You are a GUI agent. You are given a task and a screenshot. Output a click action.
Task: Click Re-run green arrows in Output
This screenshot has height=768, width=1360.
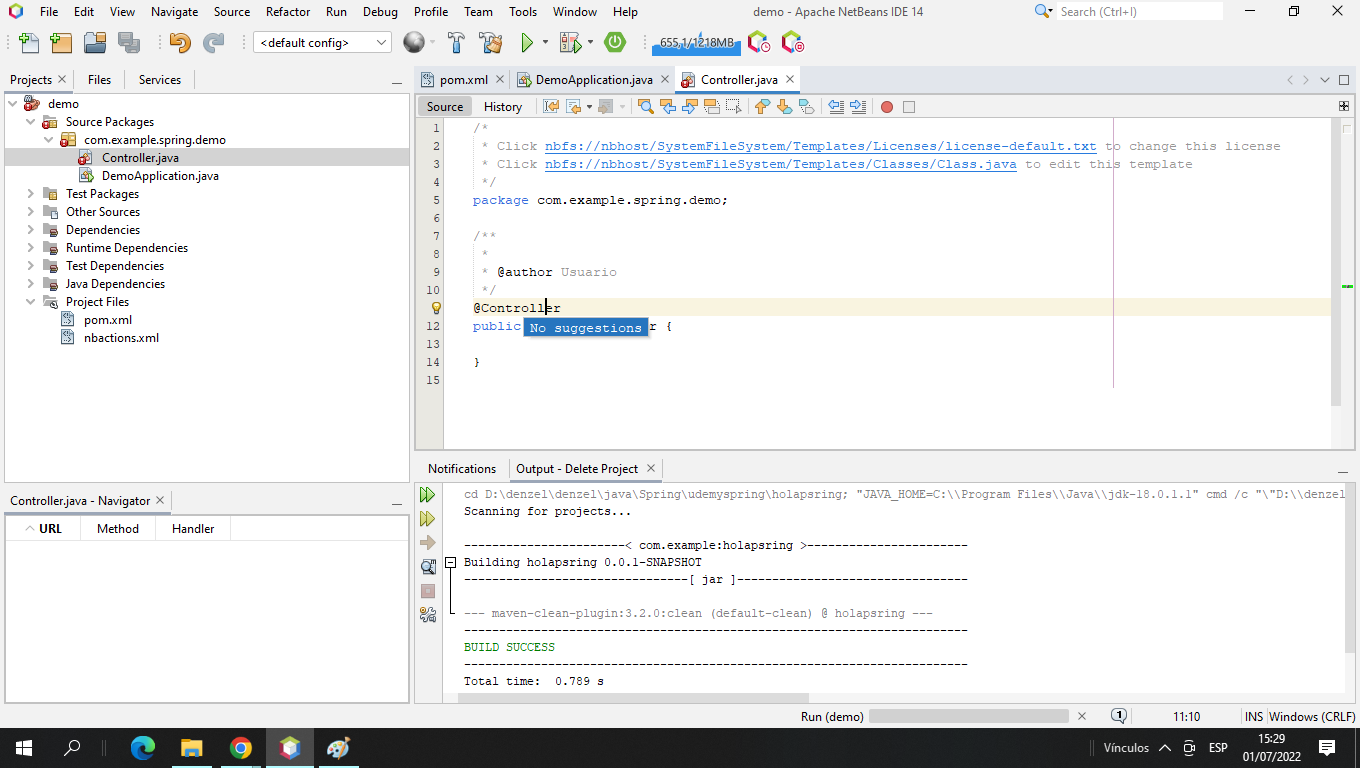coord(428,495)
